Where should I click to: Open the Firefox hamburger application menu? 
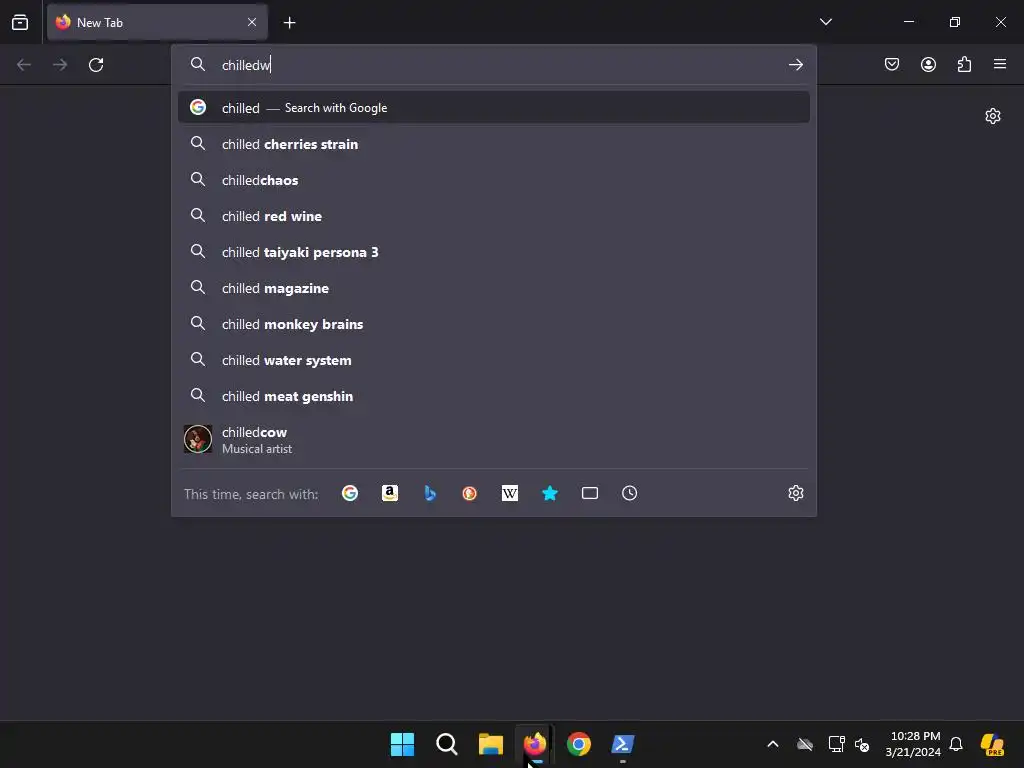pos(1000,64)
